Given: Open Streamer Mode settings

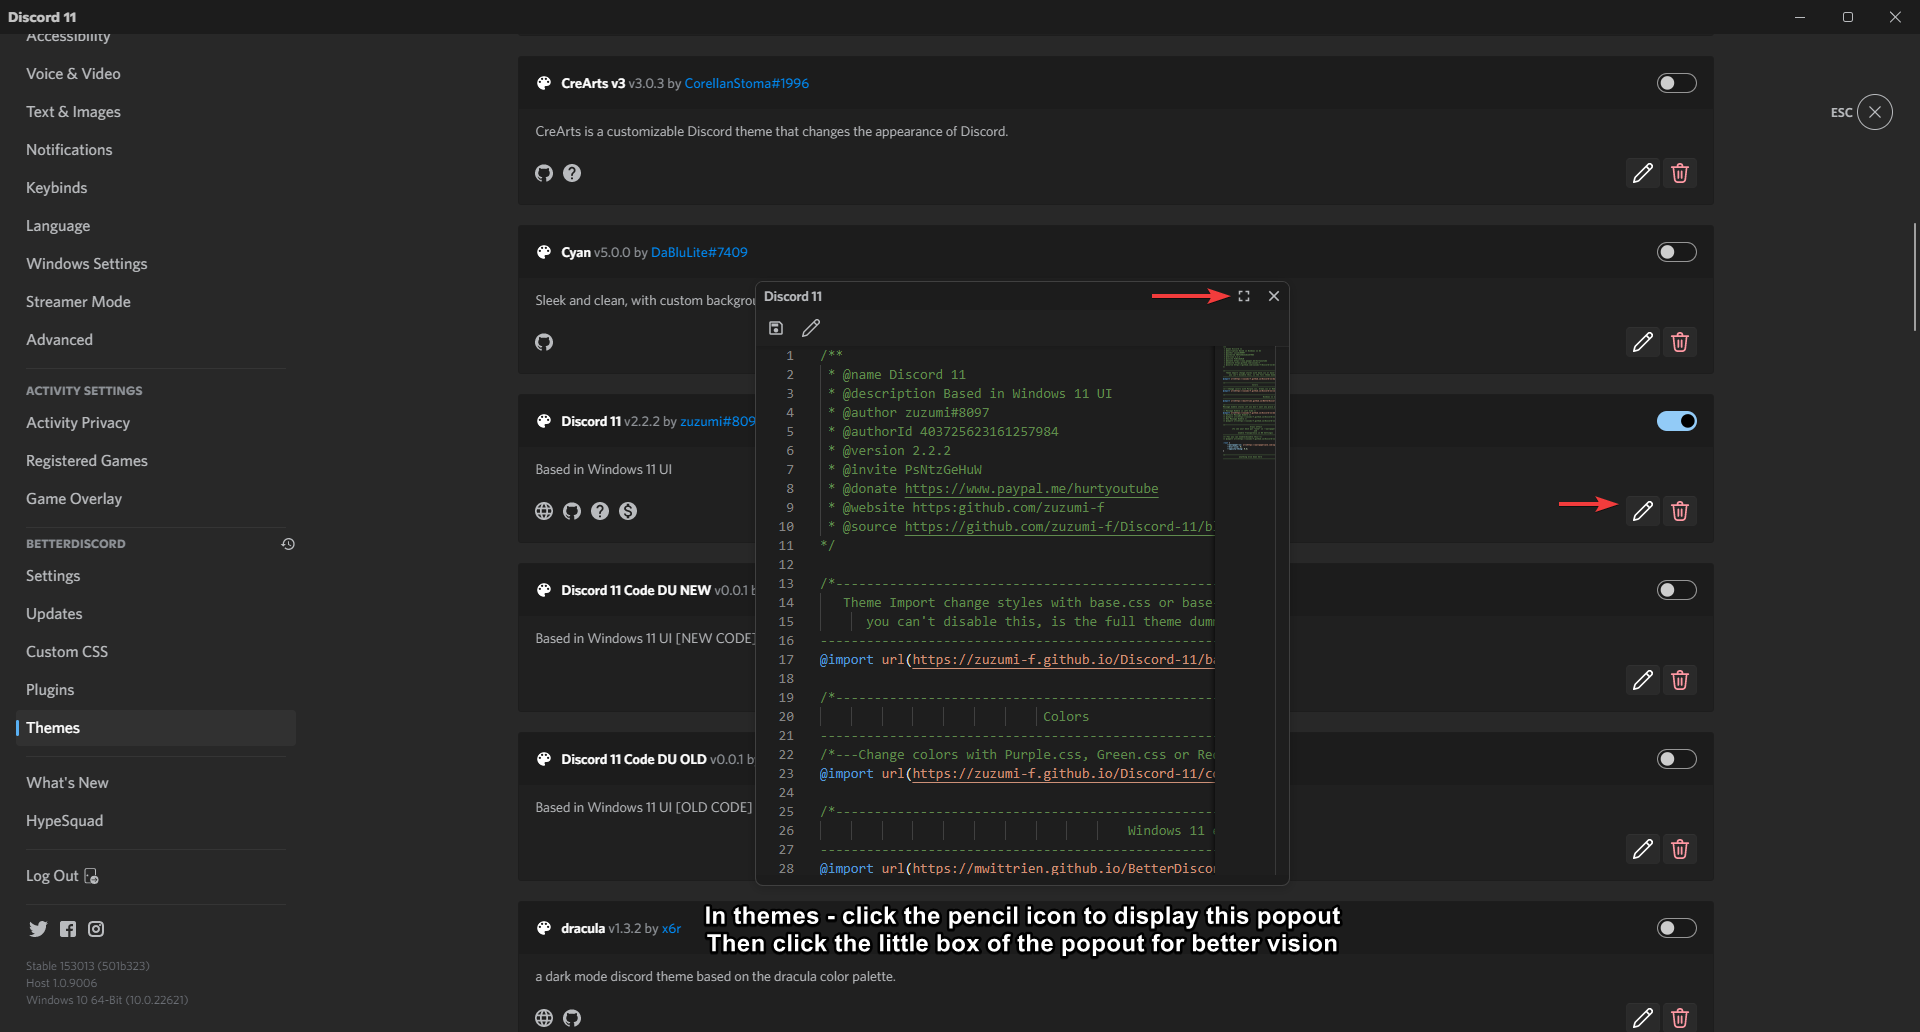Looking at the screenshot, I should point(156,302).
